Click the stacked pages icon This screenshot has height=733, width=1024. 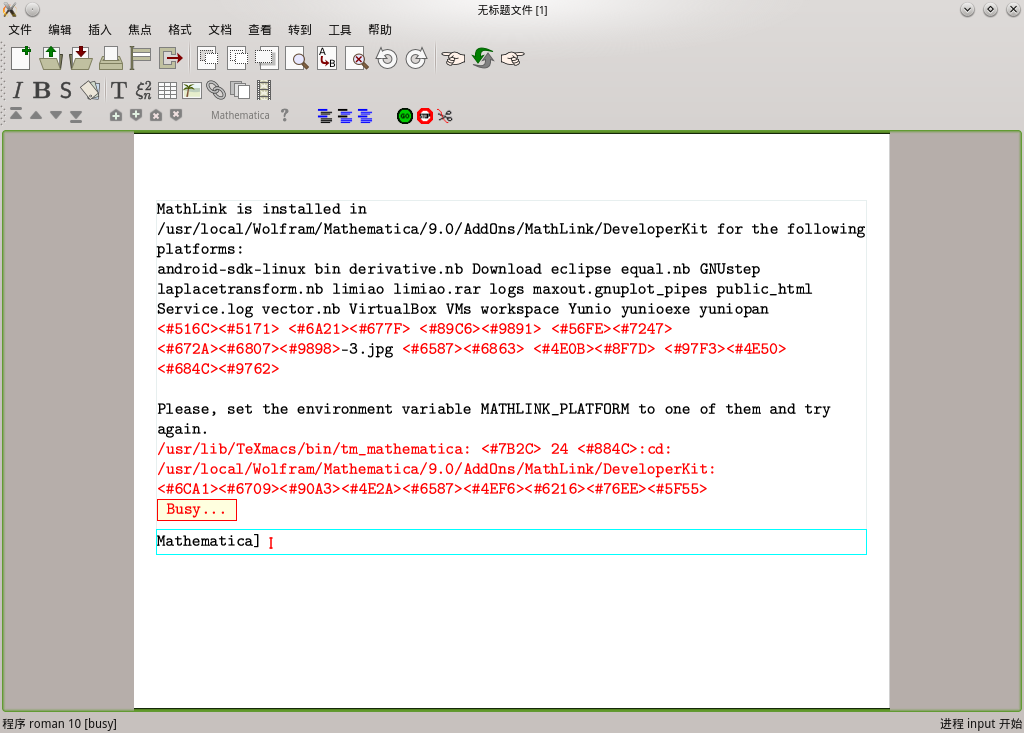pyautogui.click(x=240, y=90)
